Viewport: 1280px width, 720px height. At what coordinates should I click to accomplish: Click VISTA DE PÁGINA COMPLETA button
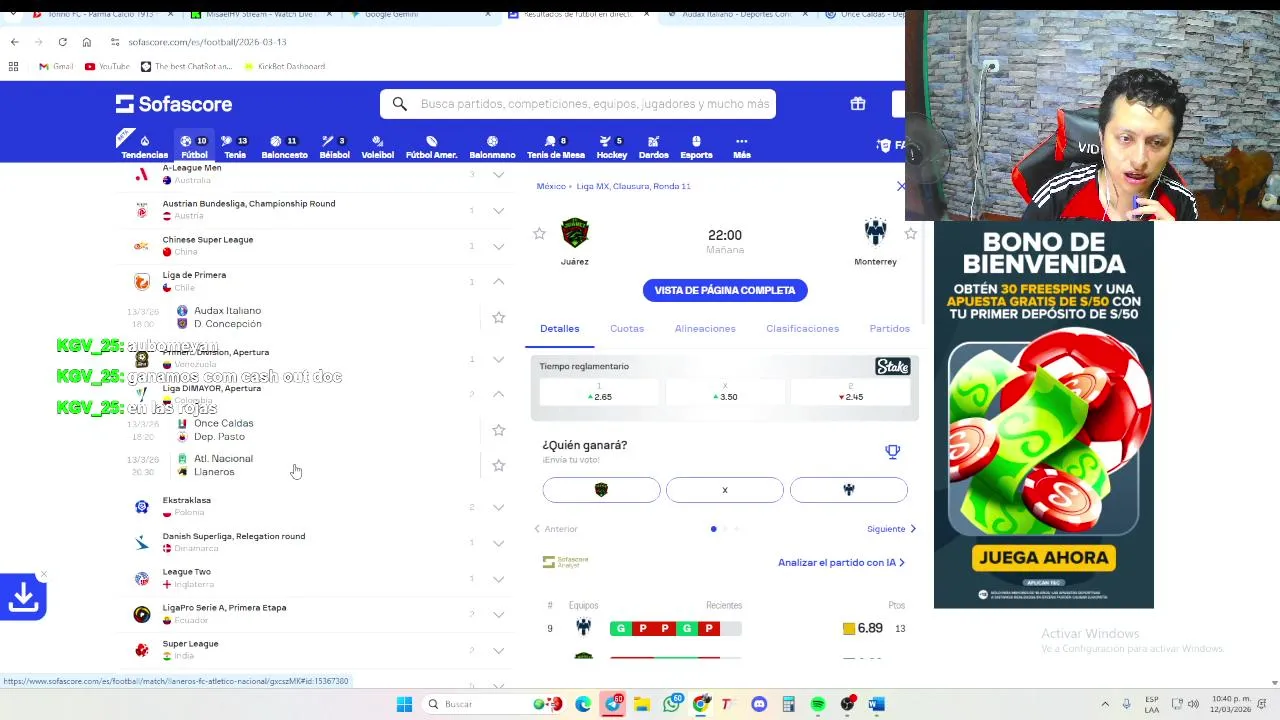(725, 290)
